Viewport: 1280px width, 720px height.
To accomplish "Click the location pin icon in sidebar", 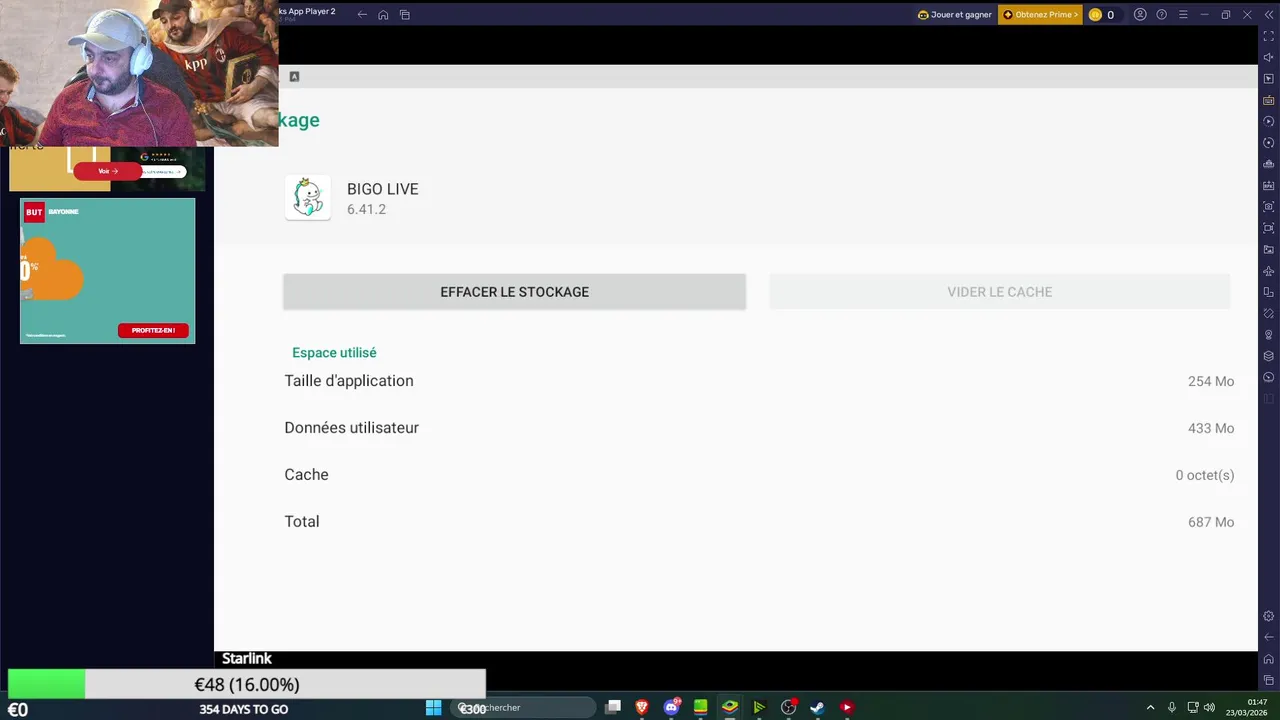I will click(1269, 335).
